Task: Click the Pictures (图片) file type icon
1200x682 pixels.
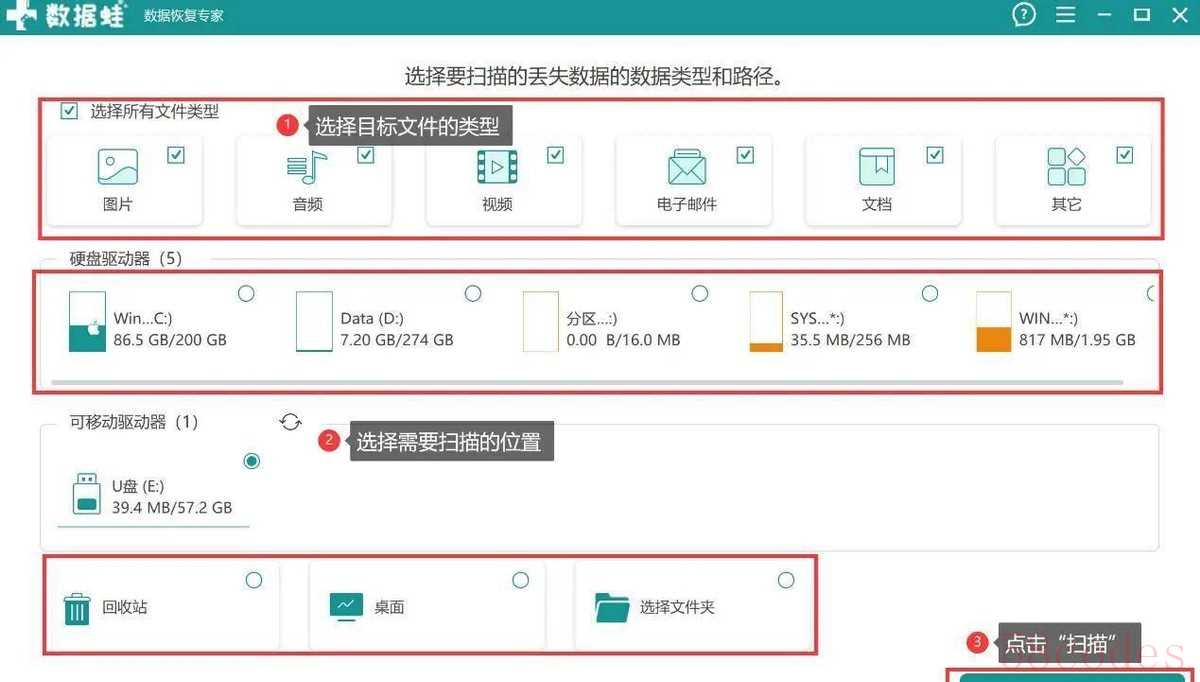Action: pyautogui.click(x=117, y=167)
